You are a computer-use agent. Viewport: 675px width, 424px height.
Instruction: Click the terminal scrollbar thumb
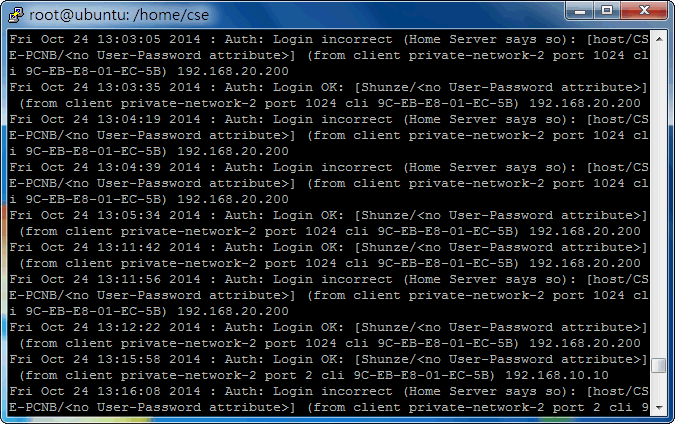tap(658, 366)
